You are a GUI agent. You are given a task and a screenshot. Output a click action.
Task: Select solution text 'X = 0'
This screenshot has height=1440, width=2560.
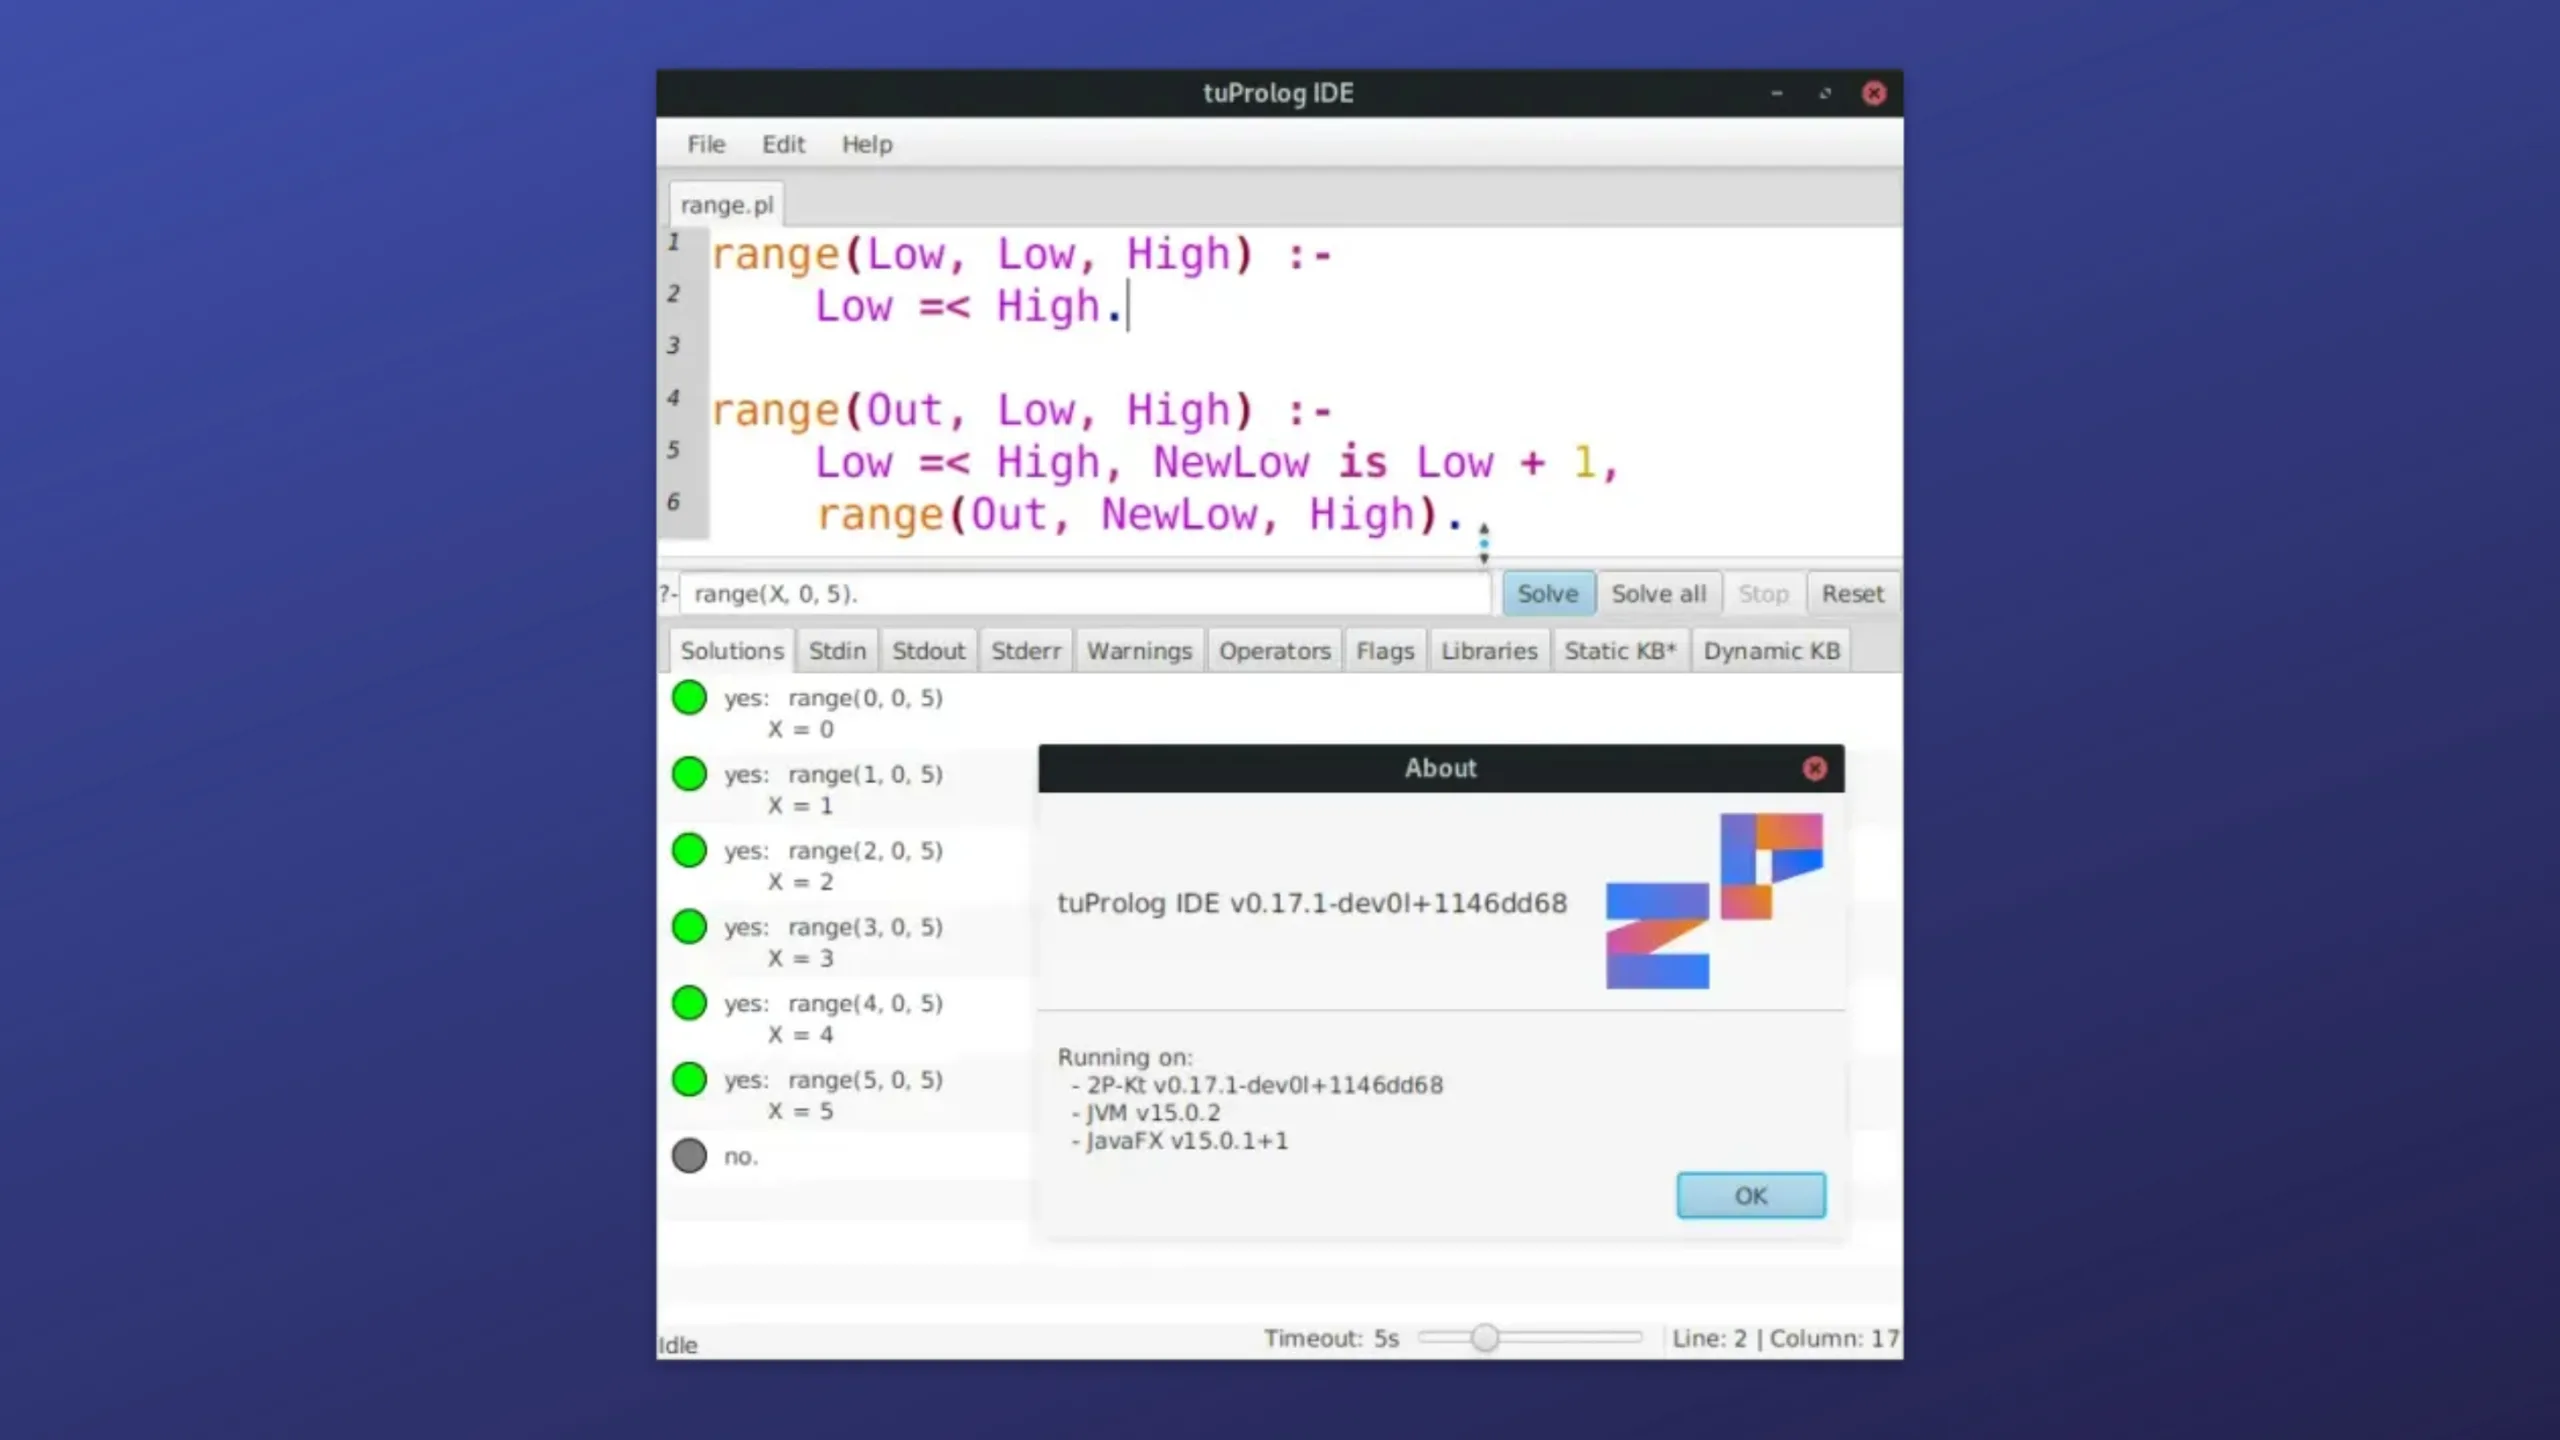[800, 729]
